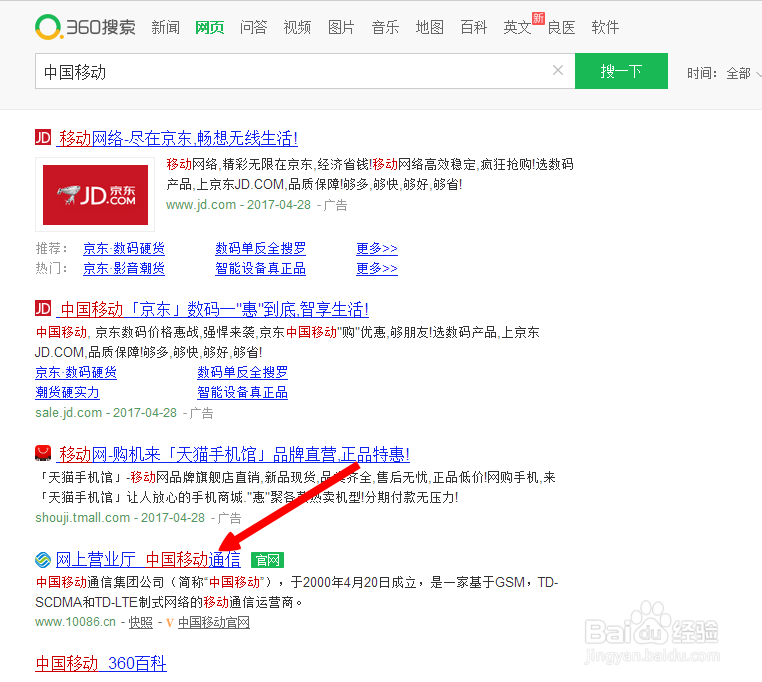Open 数码单反全搜罗 under sale.jd.com result
Screen dimensions: 762x682
242,372
